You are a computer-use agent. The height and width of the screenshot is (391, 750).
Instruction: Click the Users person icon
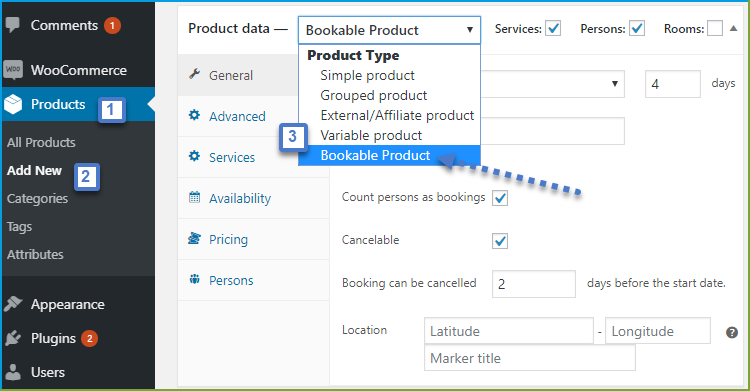click(x=13, y=372)
